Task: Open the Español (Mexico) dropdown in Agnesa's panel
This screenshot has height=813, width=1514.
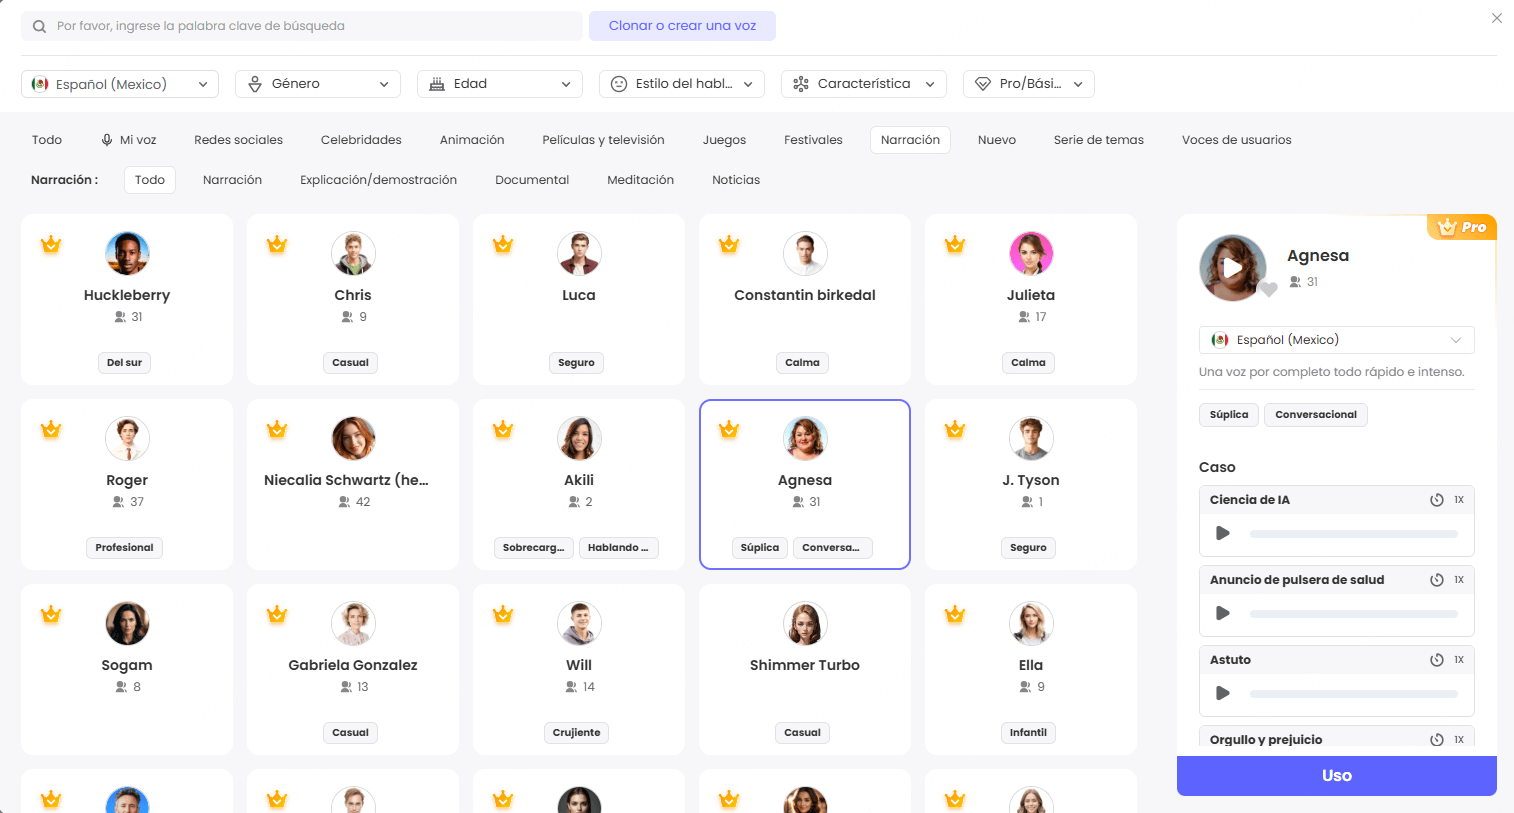Action: [x=1336, y=339]
